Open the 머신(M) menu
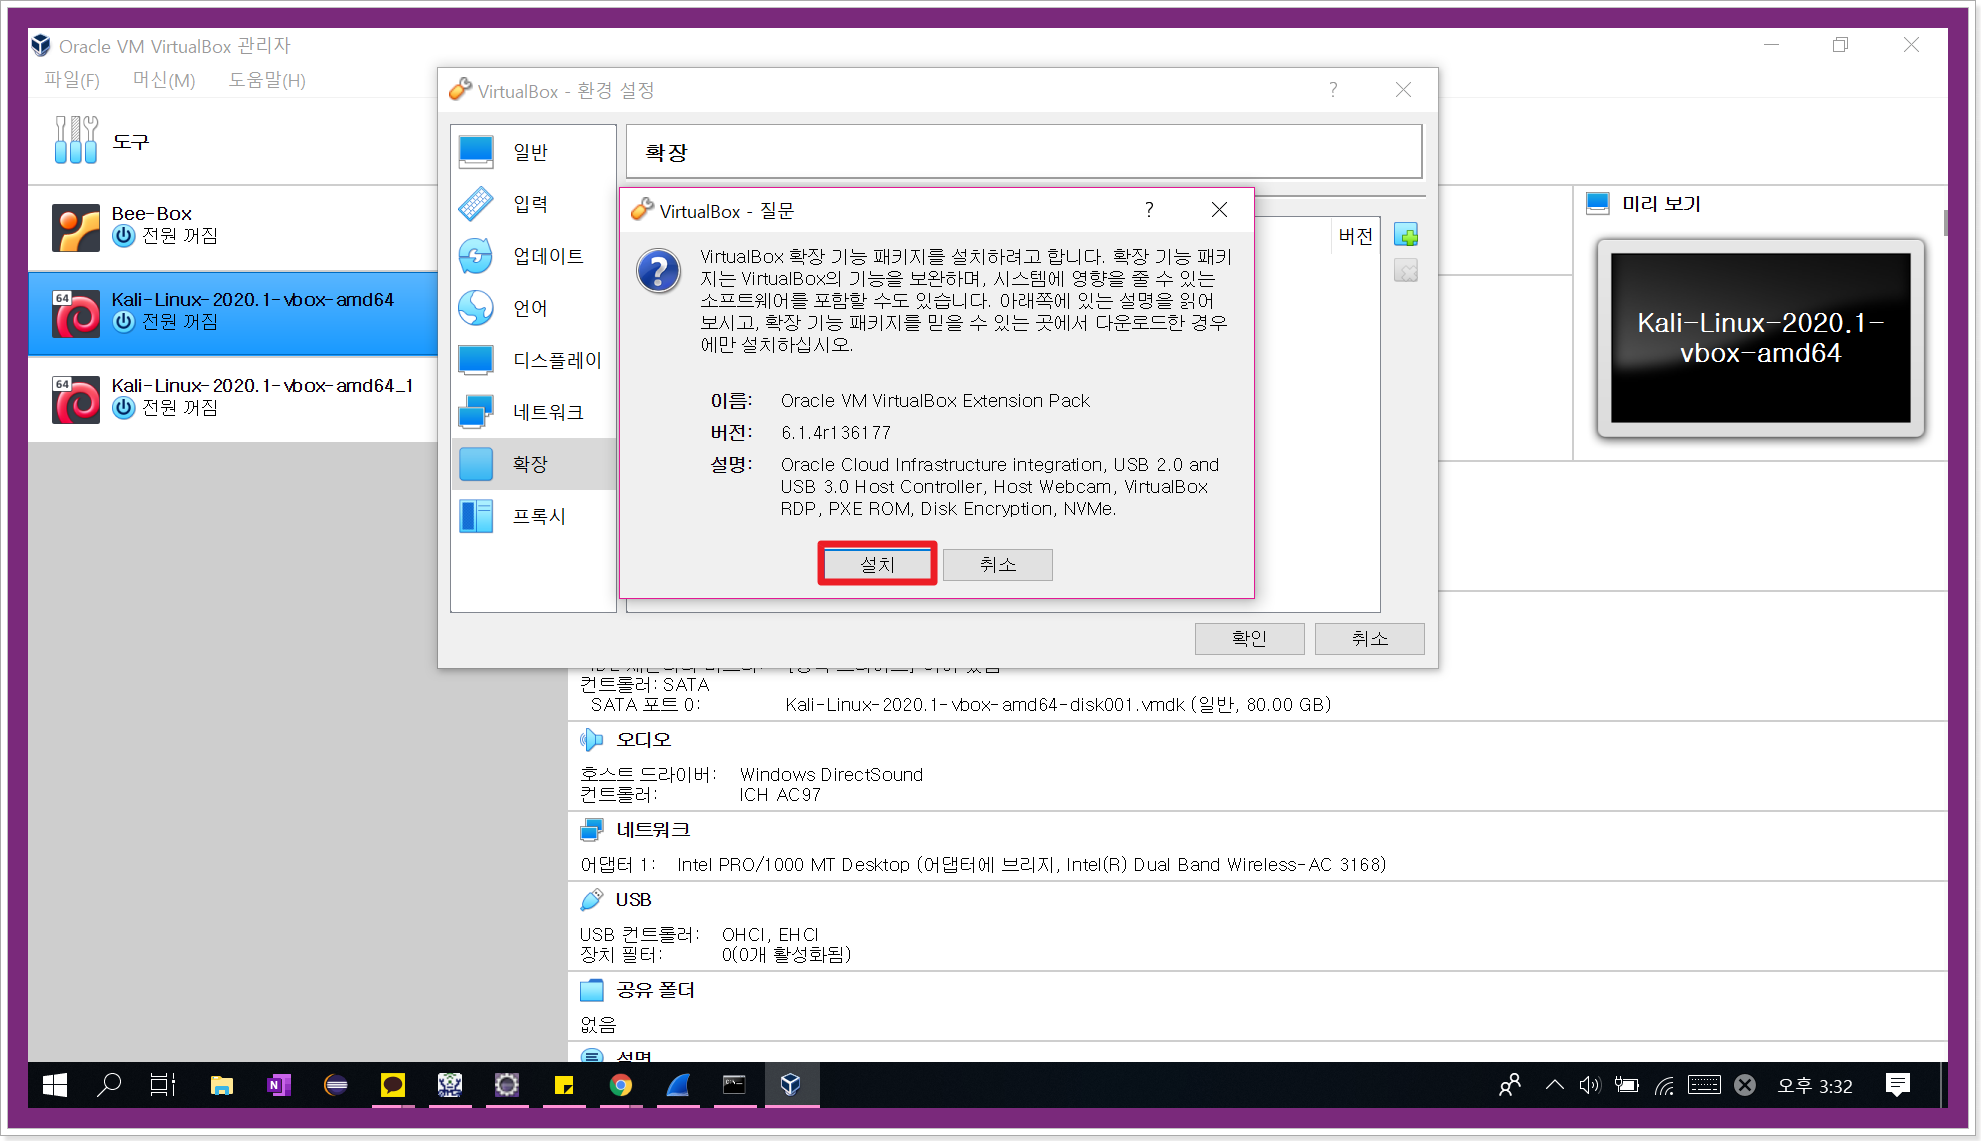The height and width of the screenshot is (1141, 1981). (164, 80)
